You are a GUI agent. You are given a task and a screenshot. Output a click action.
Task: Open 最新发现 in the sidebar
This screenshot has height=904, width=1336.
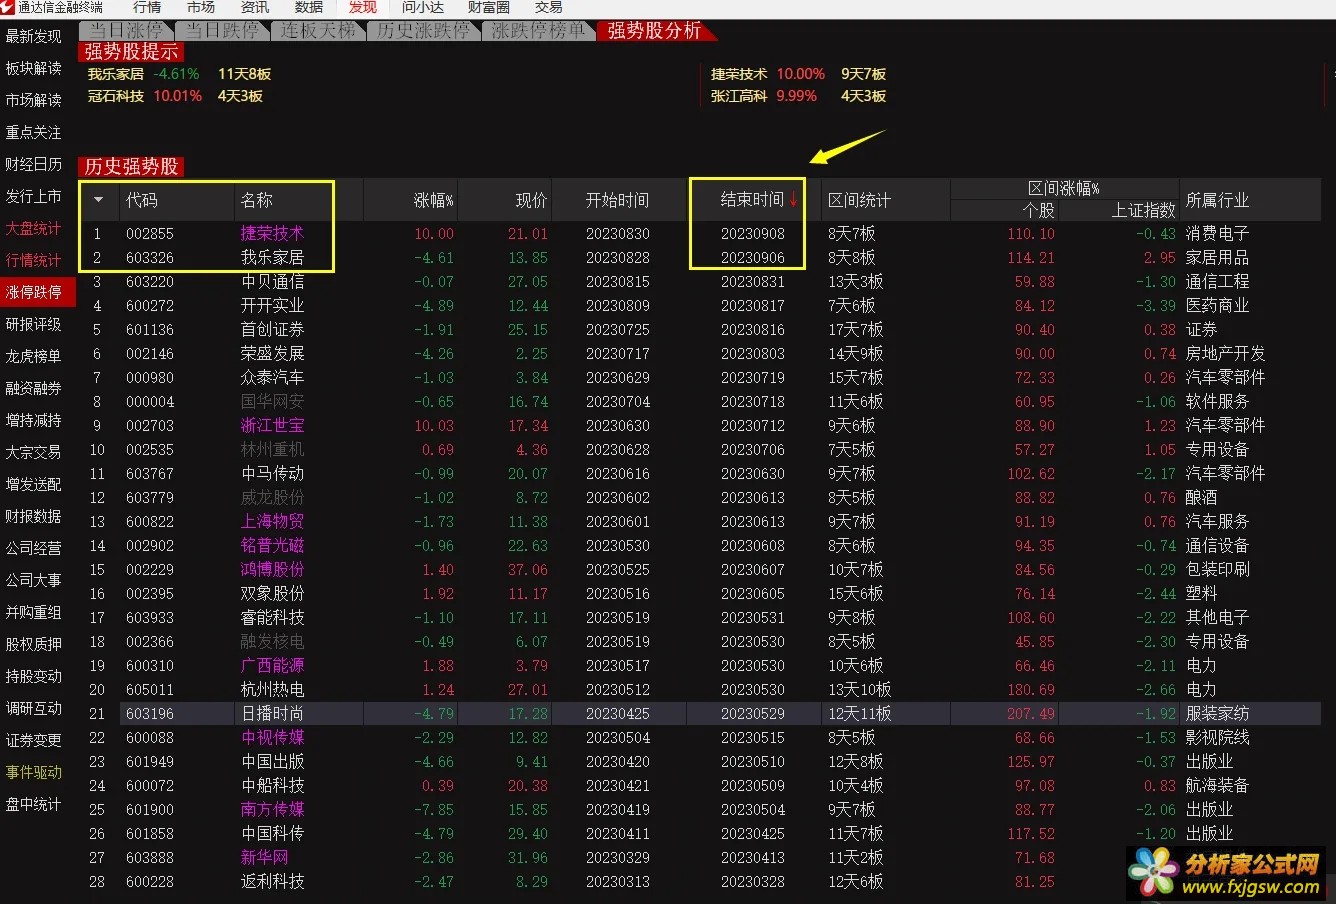coord(33,36)
